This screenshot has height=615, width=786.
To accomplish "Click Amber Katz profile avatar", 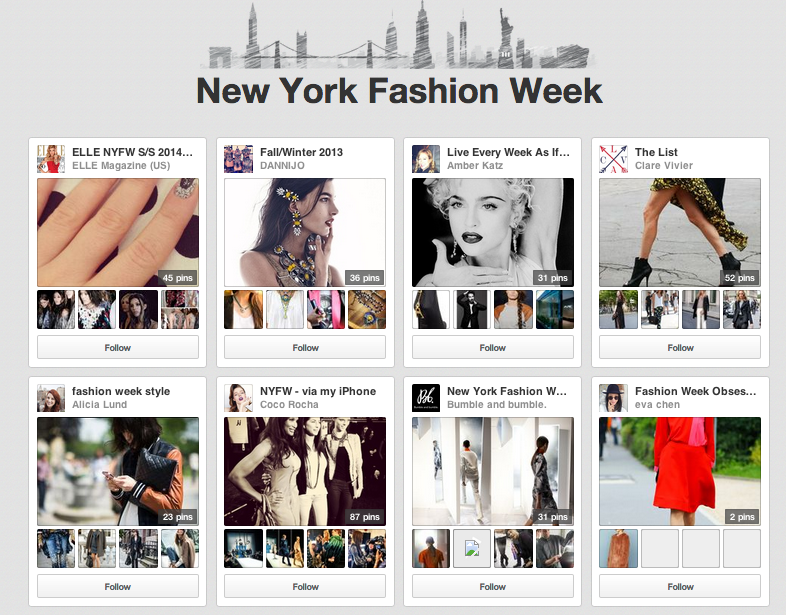I will [426, 159].
